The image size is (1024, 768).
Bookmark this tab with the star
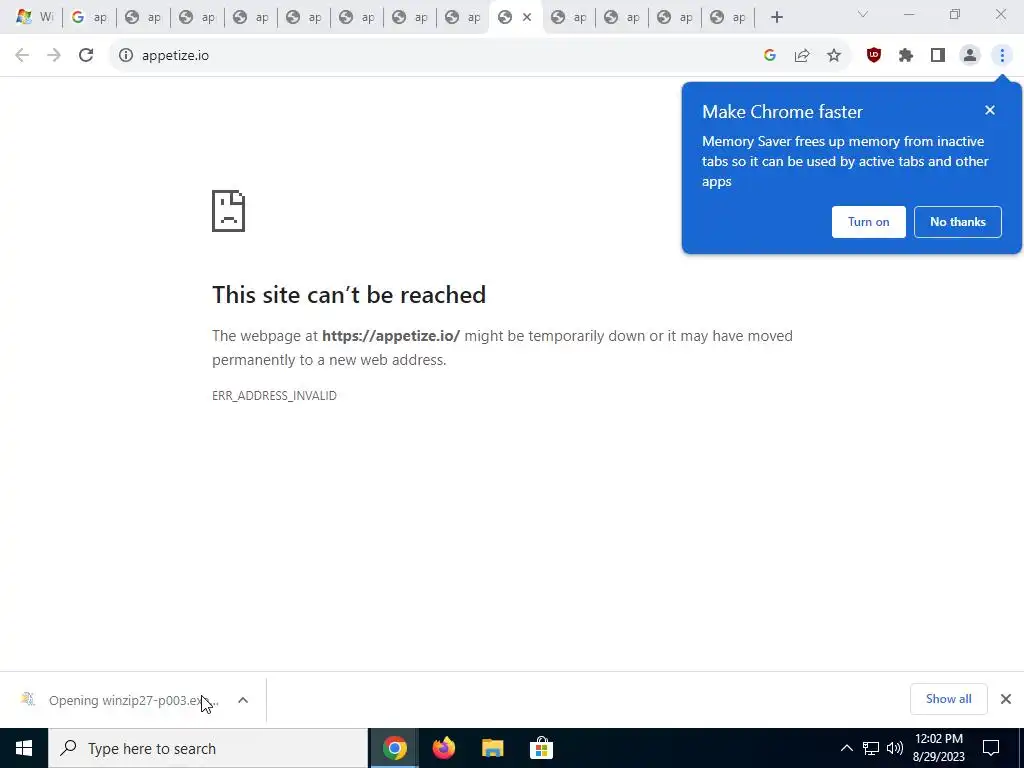click(x=834, y=56)
